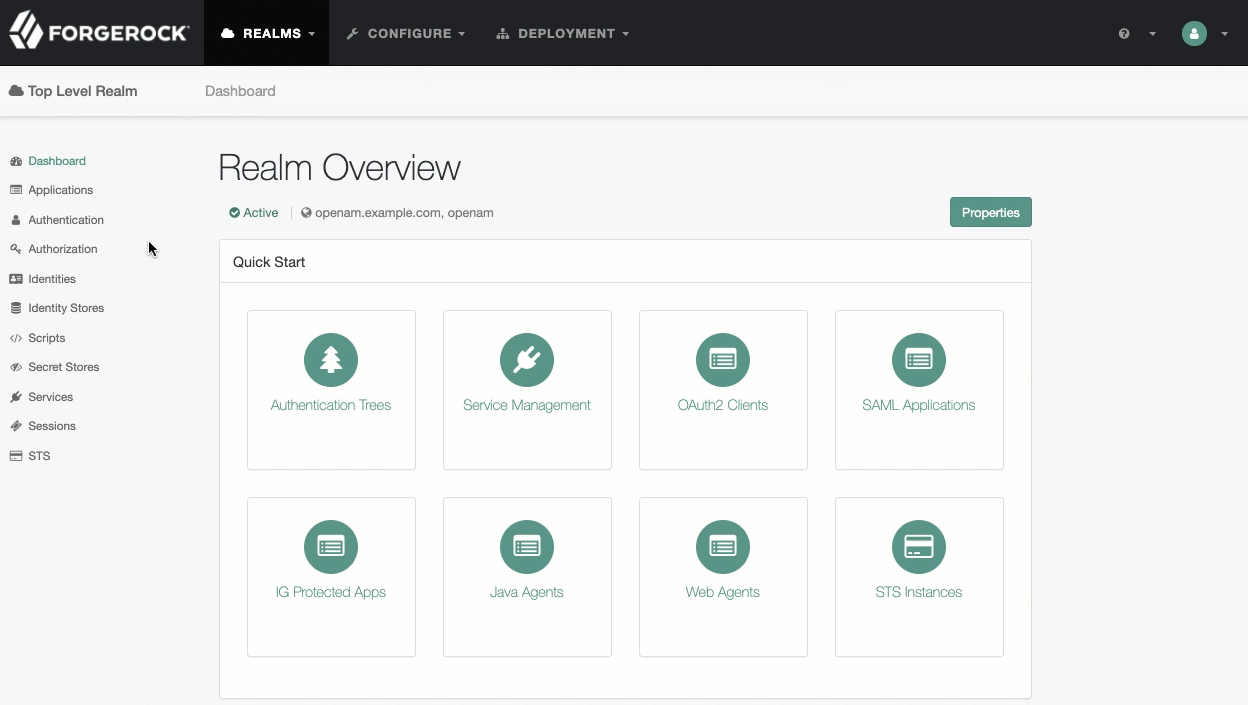The width and height of the screenshot is (1248, 705).
Task: Click the Dashboard sidebar icon
Action: pos(16,161)
